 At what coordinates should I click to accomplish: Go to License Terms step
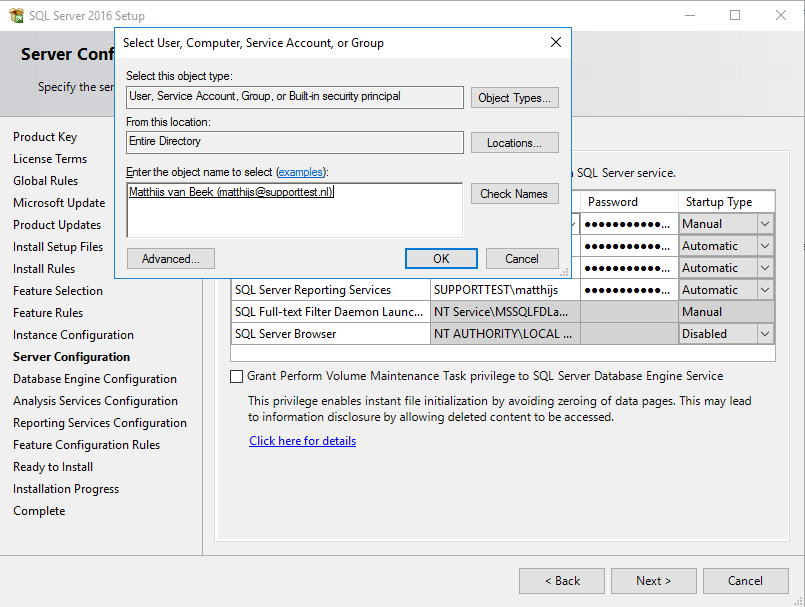pos(50,159)
